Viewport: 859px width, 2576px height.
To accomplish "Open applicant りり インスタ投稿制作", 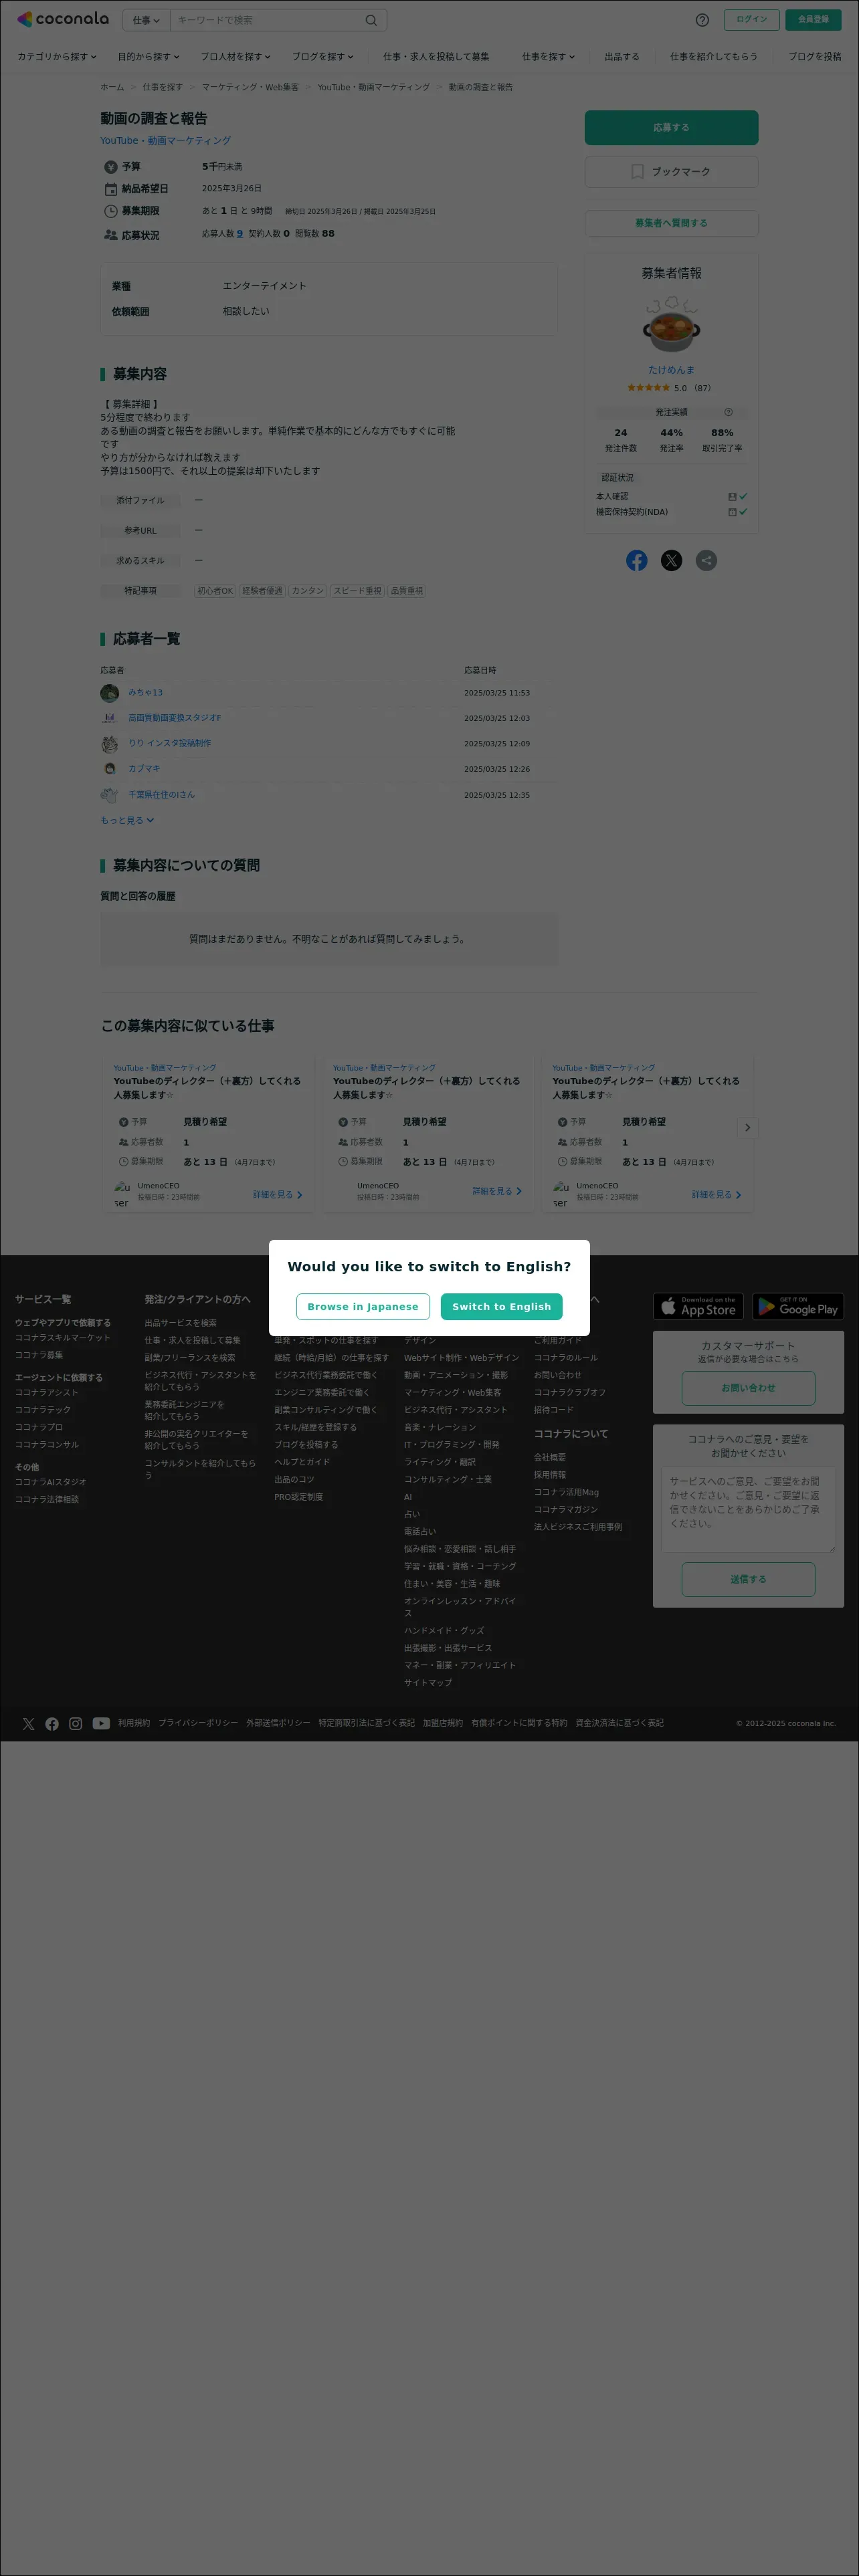I will coord(169,743).
